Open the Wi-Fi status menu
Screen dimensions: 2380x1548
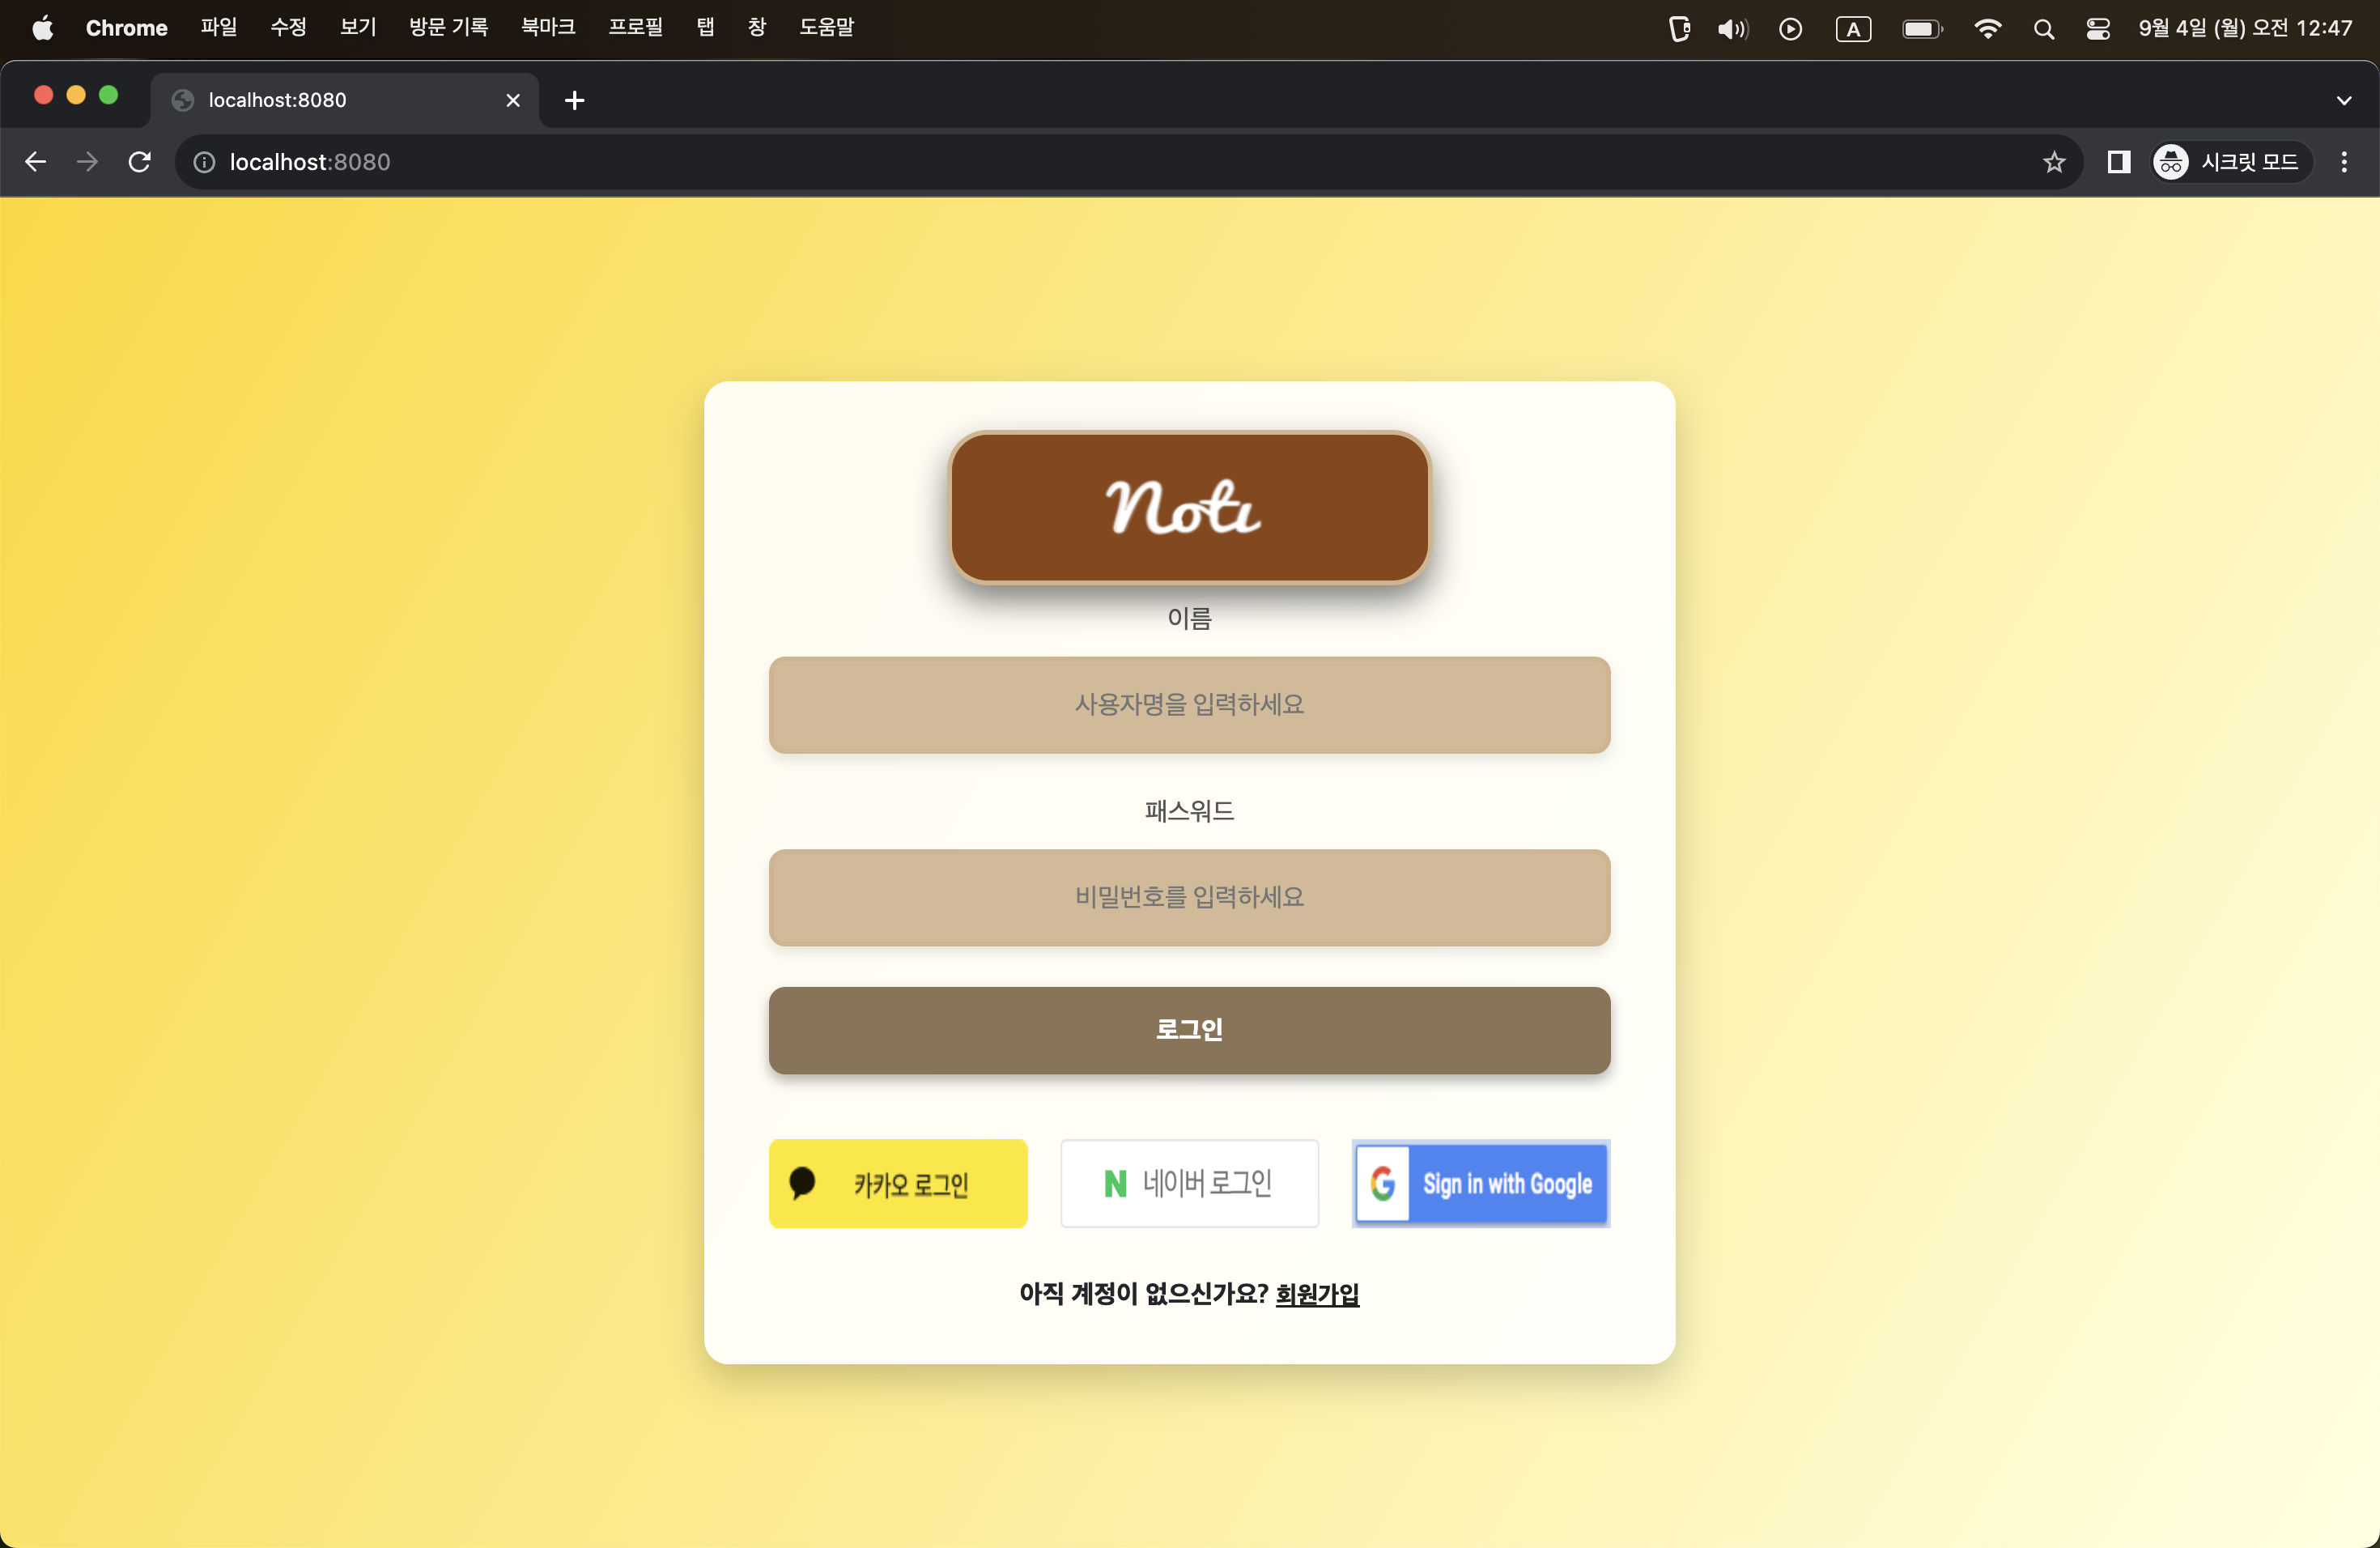pos(1988,29)
